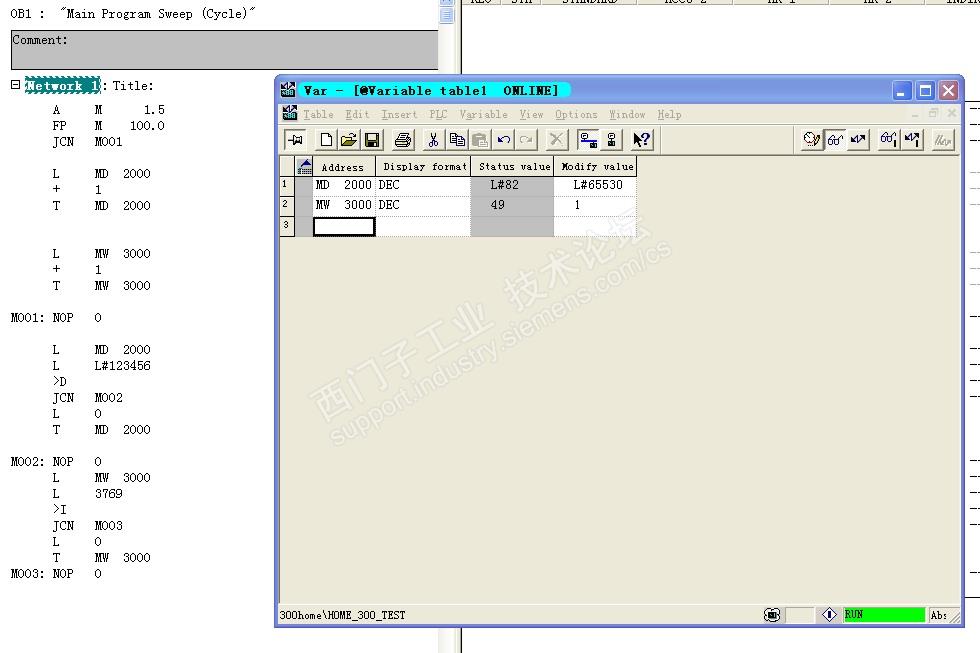Open the Insert menu

[x=399, y=114]
